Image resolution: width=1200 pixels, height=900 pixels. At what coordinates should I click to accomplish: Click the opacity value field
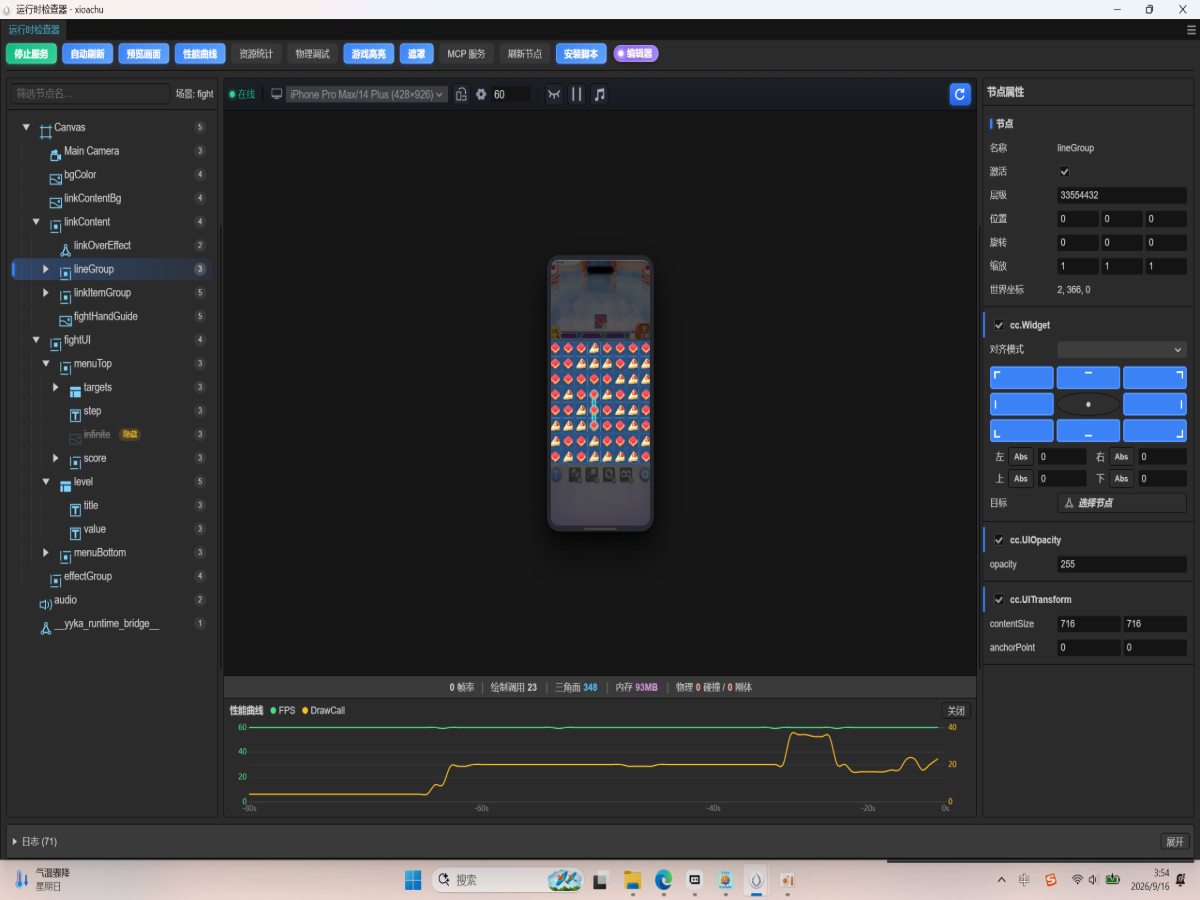[1122, 564]
